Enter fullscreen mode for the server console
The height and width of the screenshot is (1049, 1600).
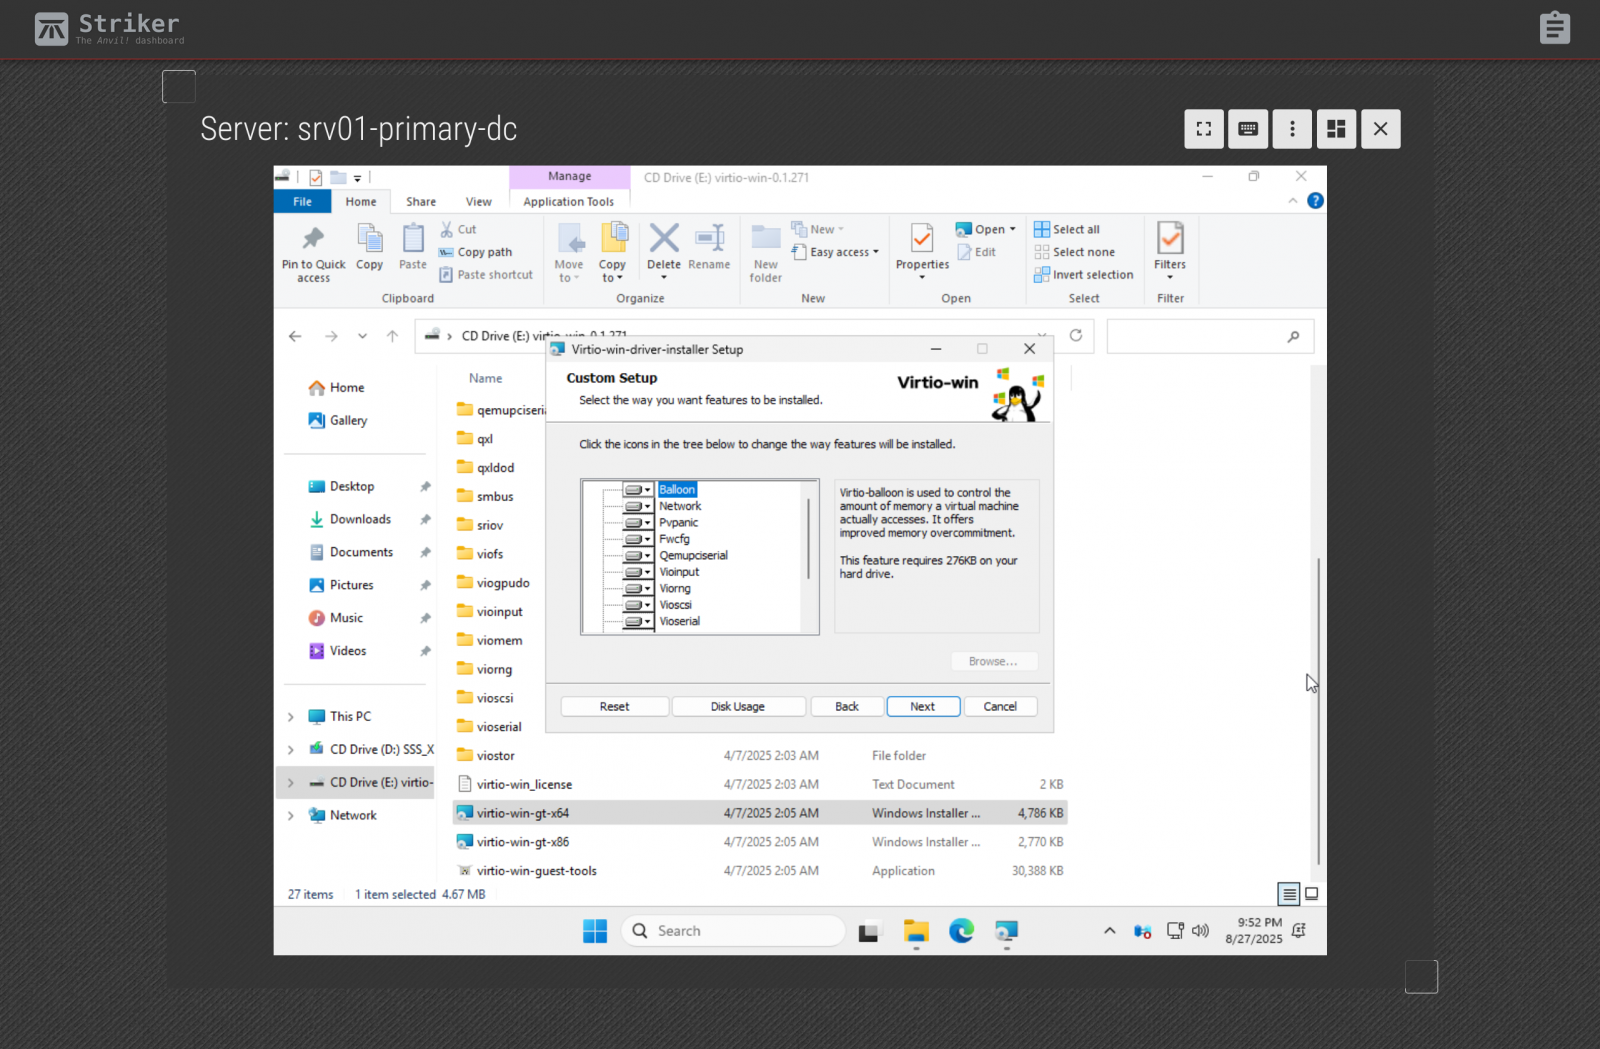1204,129
